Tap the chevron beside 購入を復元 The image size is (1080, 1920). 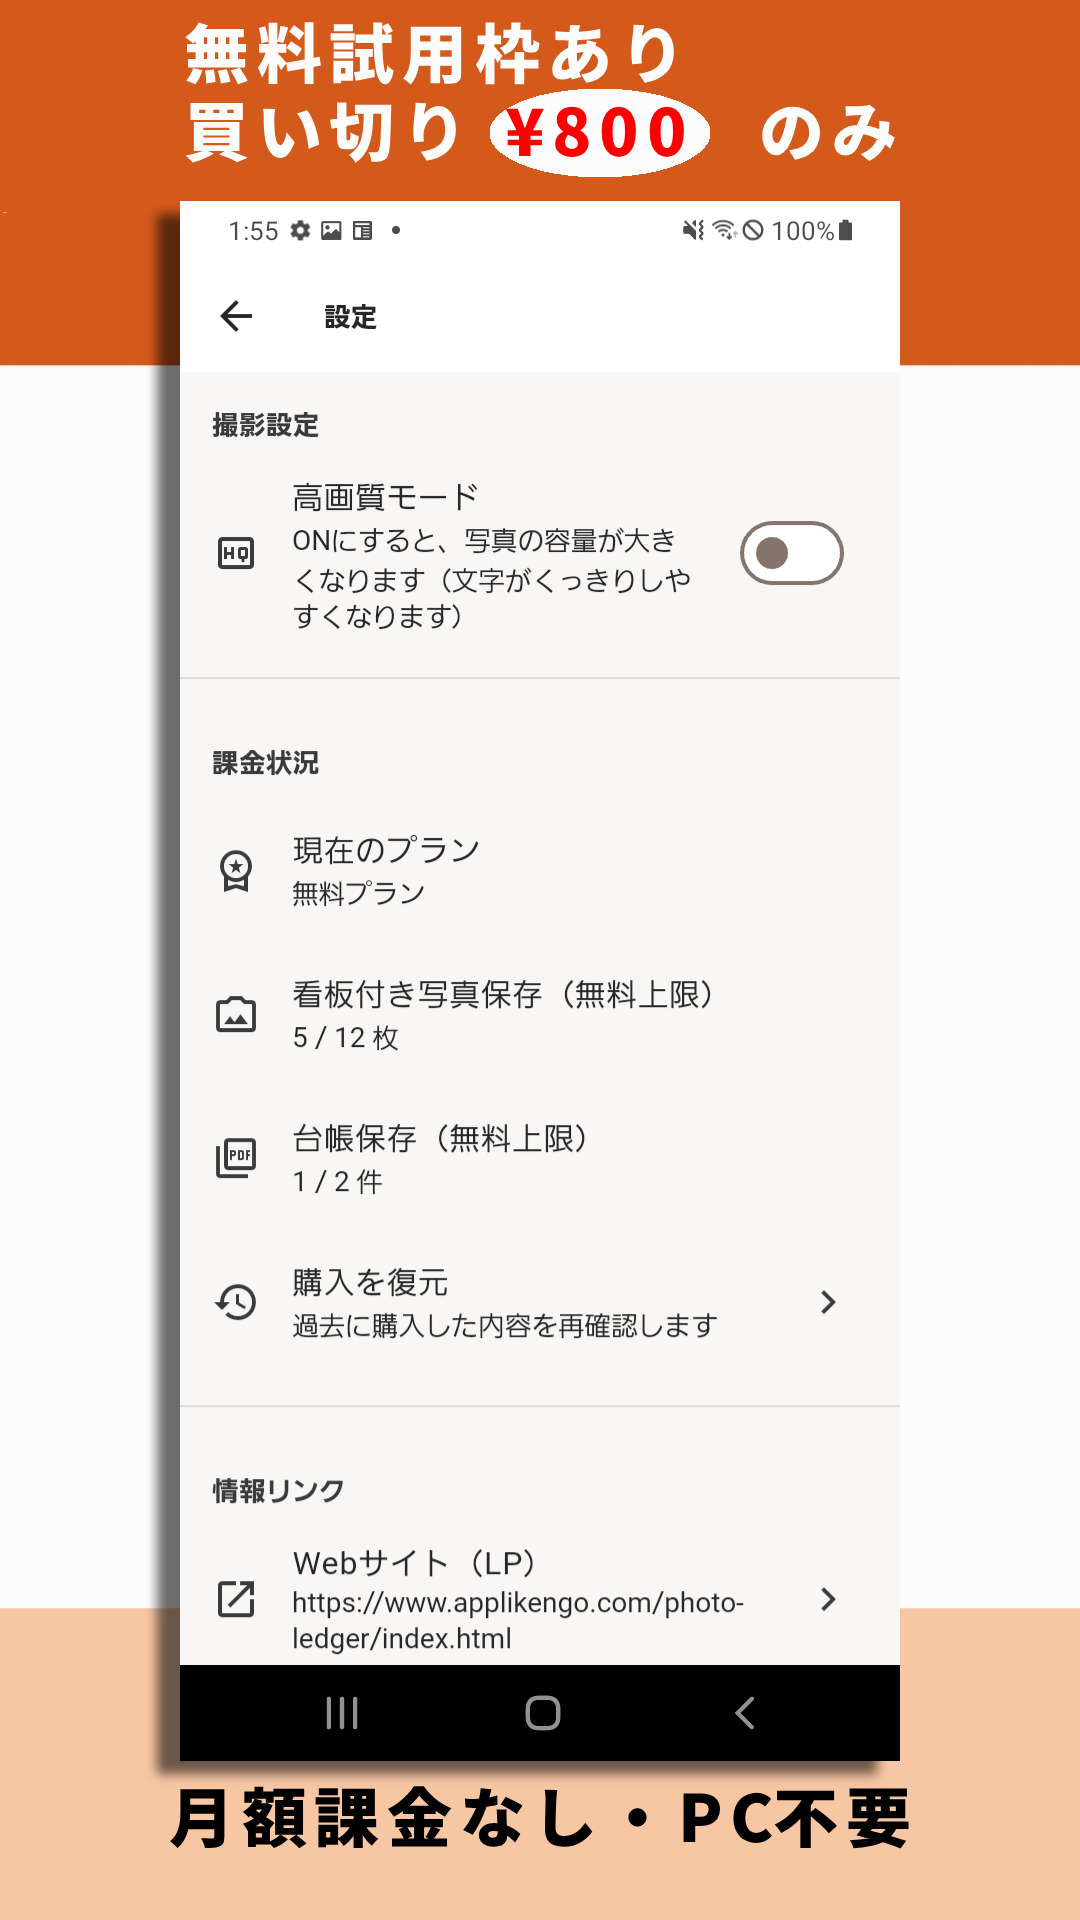coord(828,1301)
